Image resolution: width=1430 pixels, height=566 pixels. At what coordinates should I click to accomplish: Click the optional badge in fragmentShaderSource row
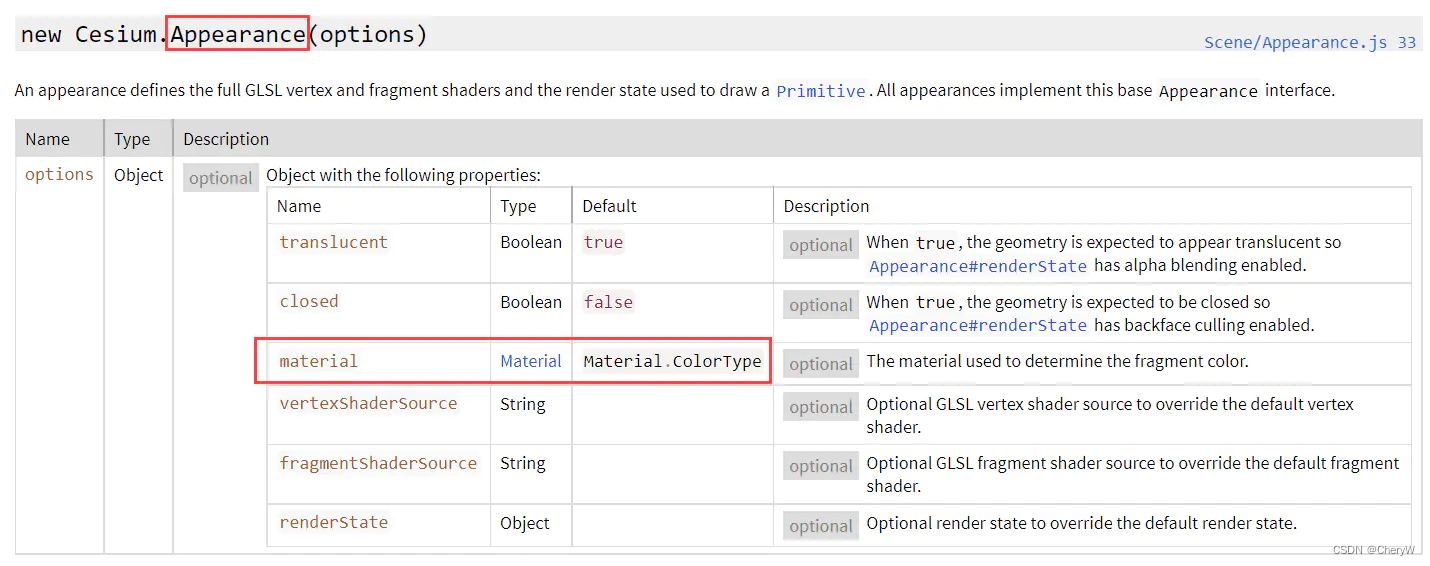click(x=821, y=466)
